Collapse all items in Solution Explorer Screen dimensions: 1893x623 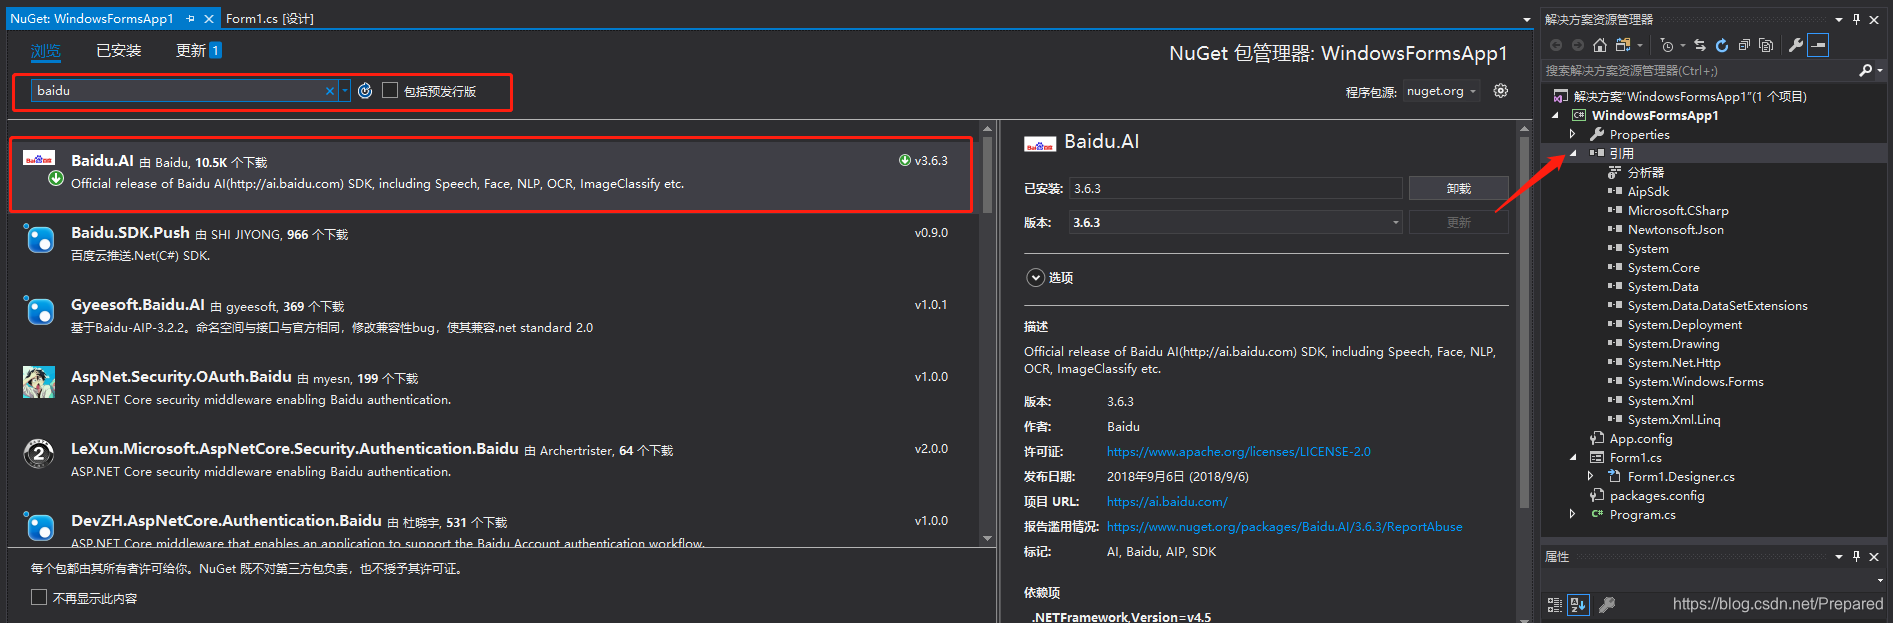pos(1744,45)
